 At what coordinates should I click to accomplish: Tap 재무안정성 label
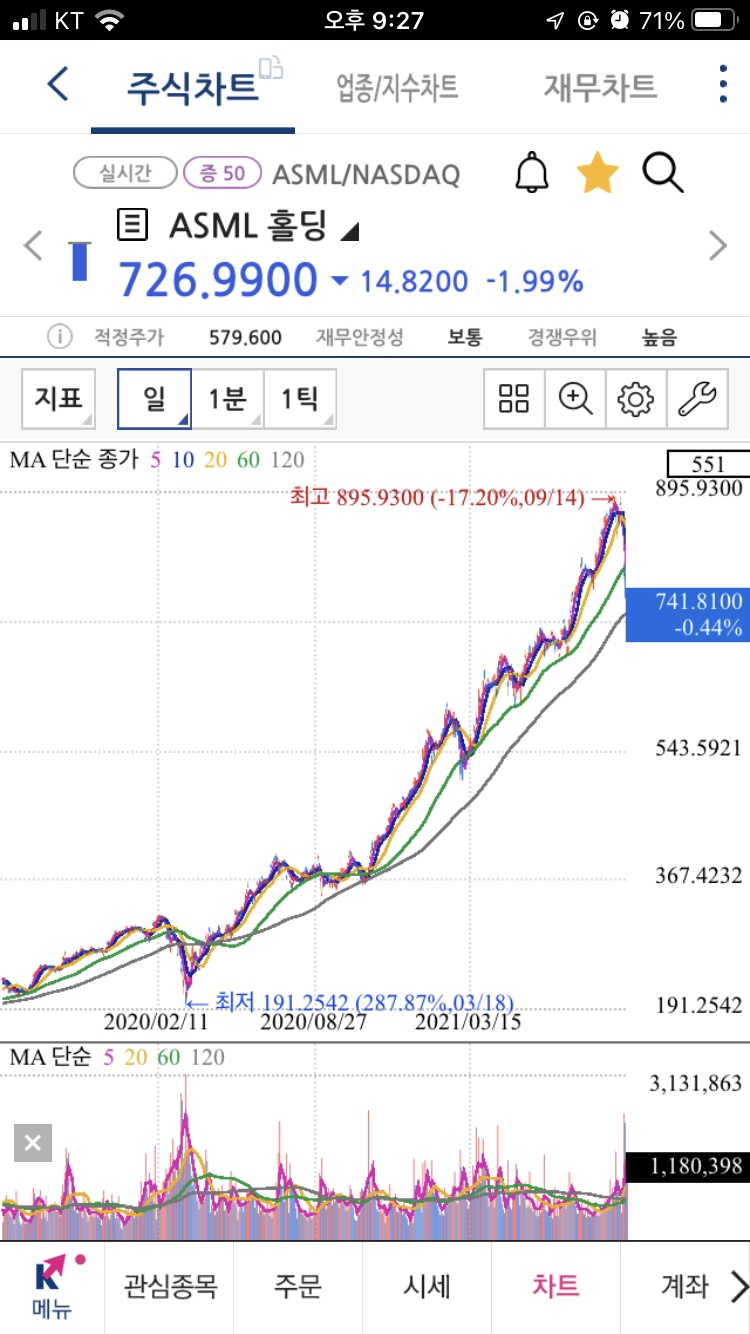click(360, 337)
